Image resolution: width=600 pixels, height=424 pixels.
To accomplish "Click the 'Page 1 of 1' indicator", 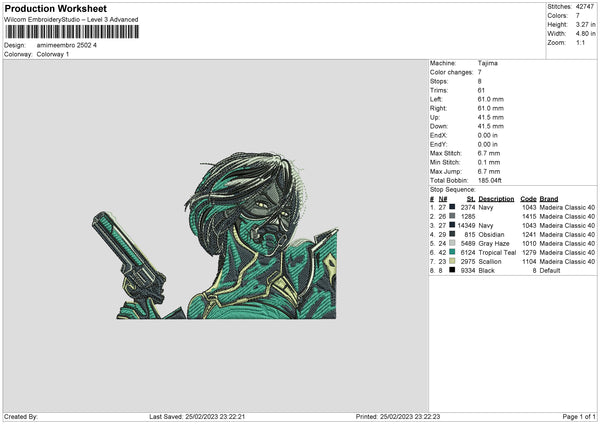I will (x=579, y=416).
